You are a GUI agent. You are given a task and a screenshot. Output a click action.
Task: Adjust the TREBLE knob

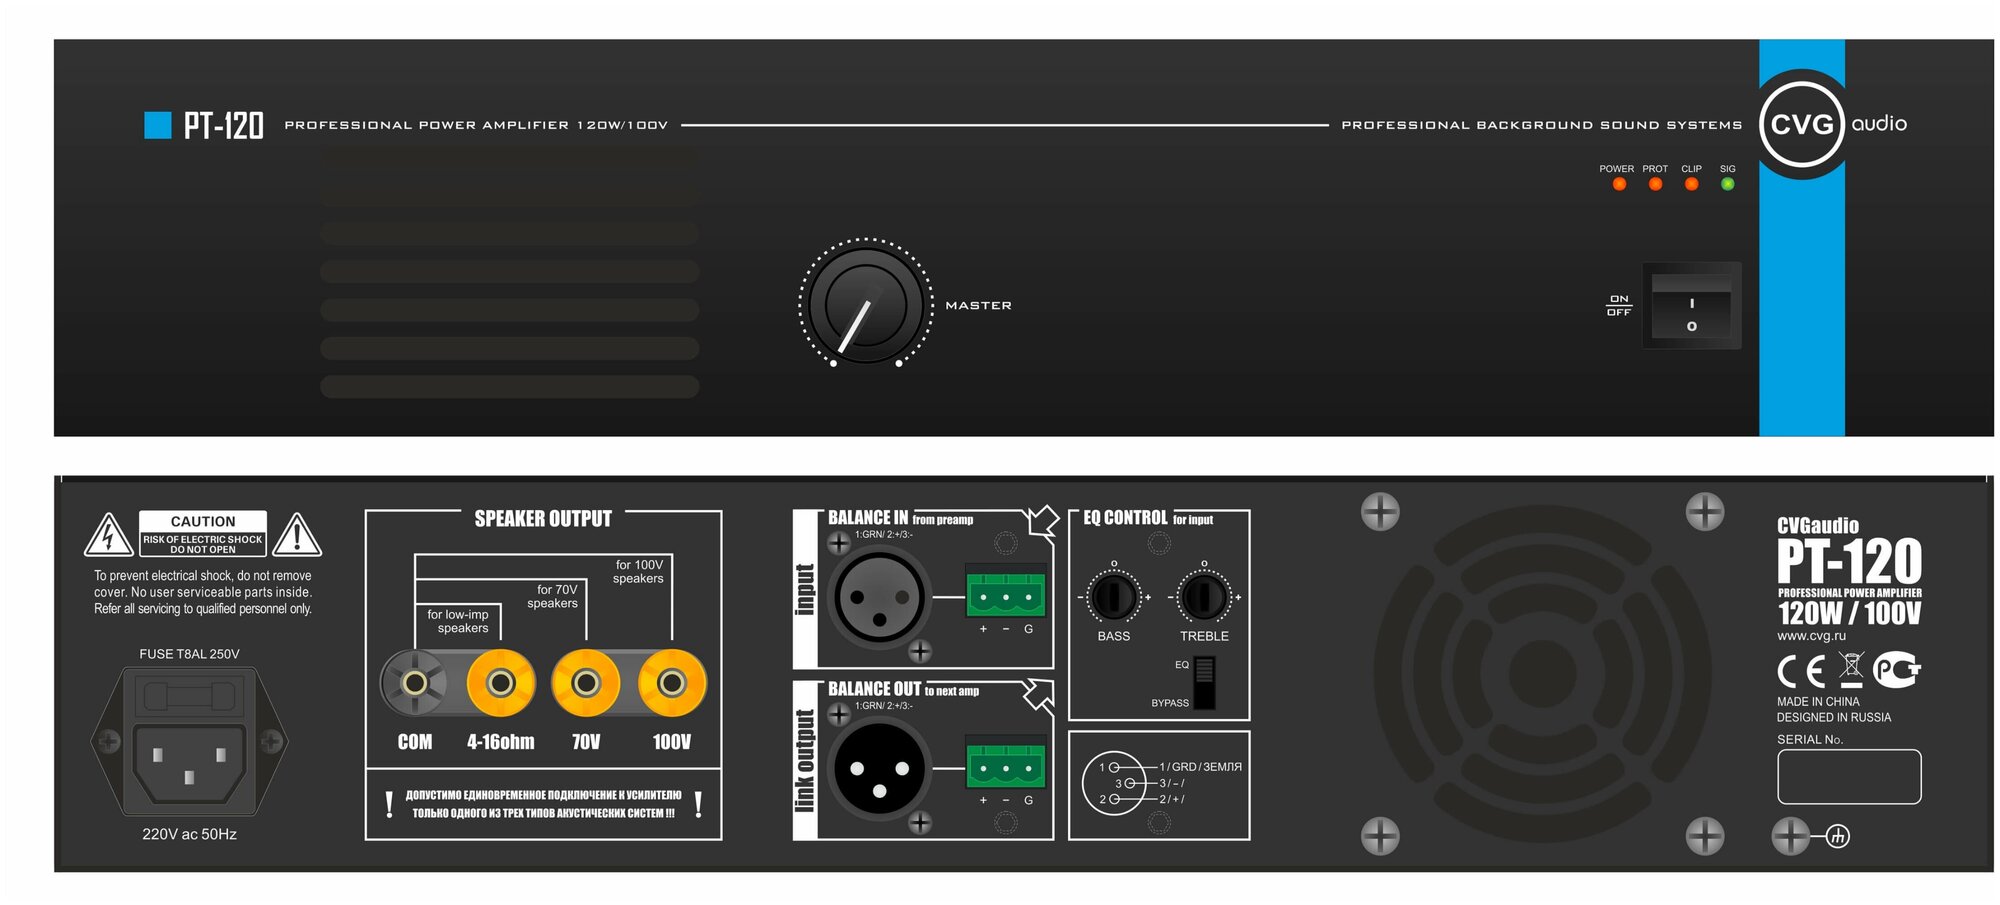(x=1204, y=597)
